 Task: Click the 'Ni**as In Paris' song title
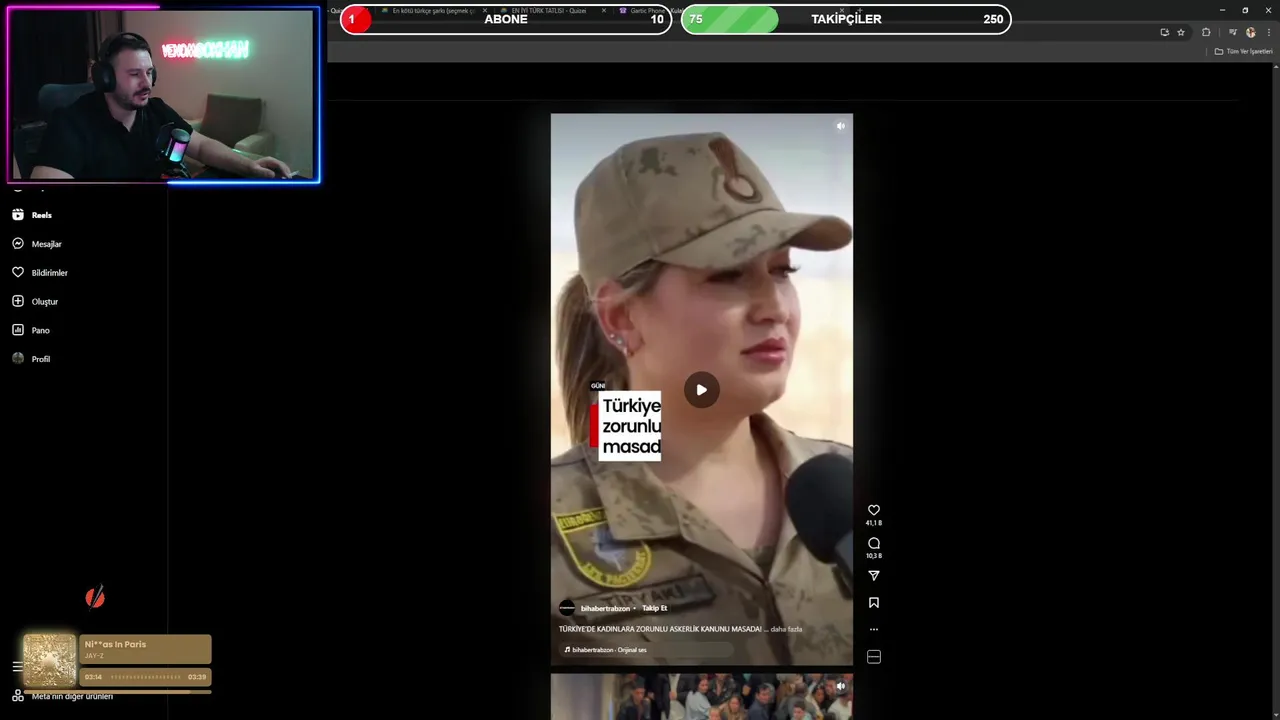coord(115,644)
